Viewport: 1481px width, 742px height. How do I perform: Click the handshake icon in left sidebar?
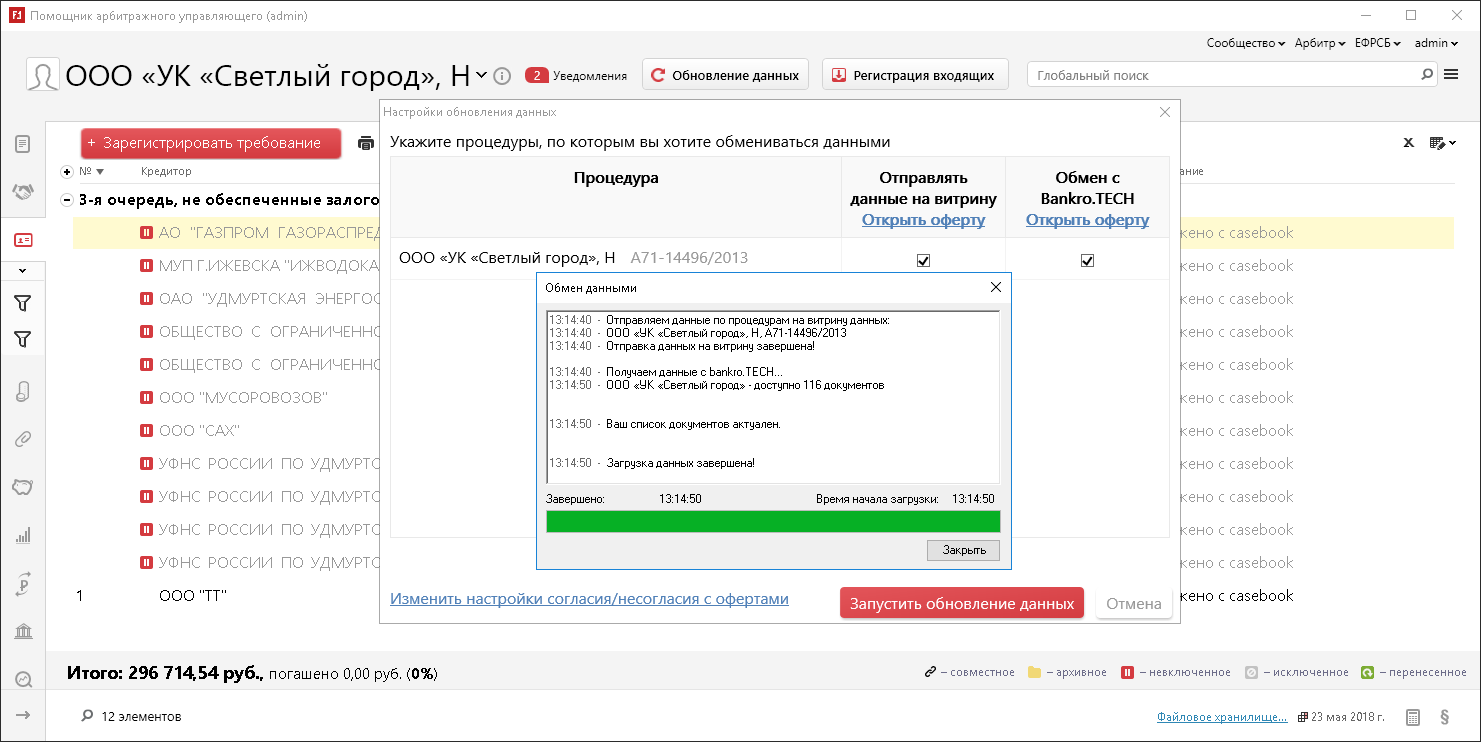[x=23, y=192]
